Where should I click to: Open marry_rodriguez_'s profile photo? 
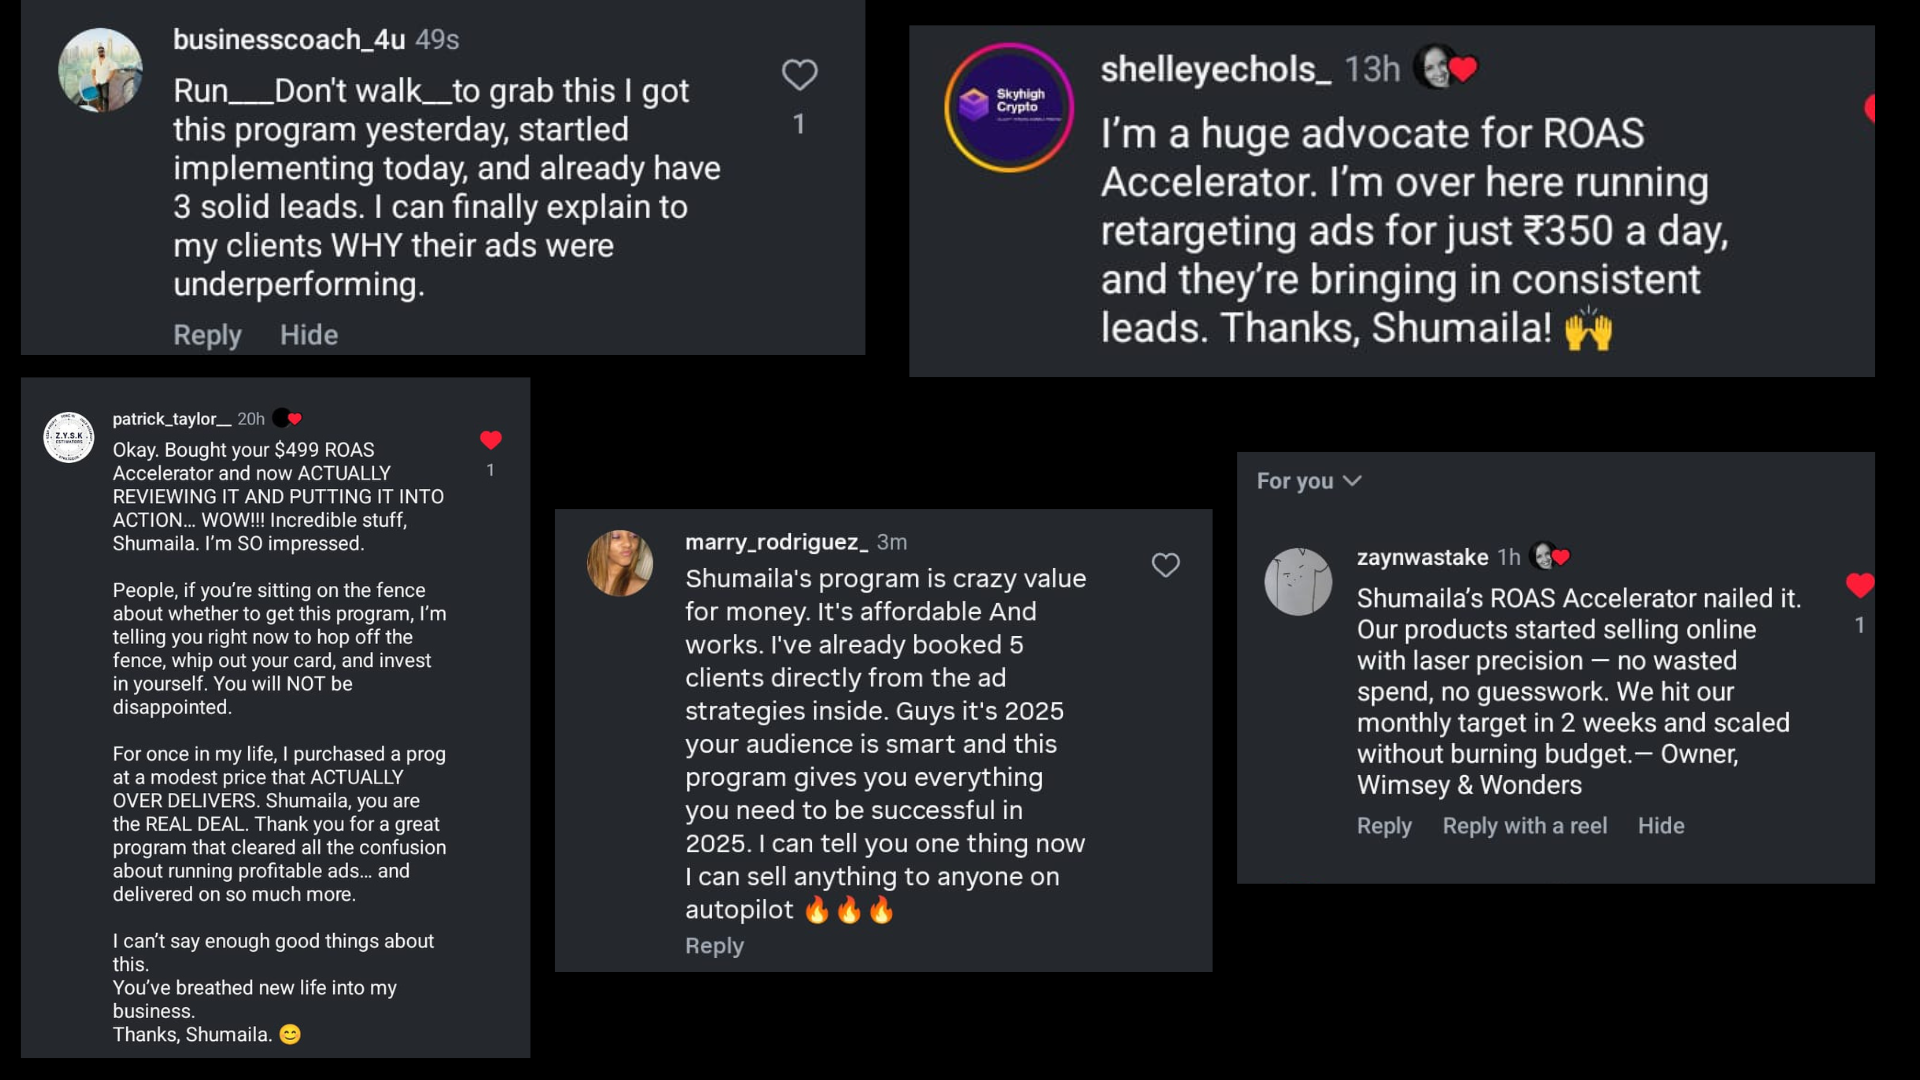point(620,563)
